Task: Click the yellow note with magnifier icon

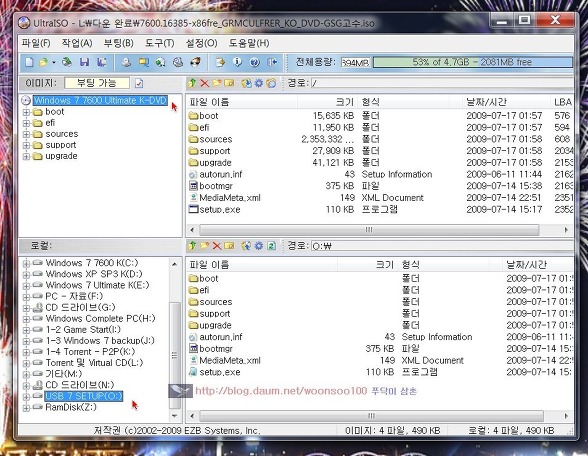Action: point(144,62)
